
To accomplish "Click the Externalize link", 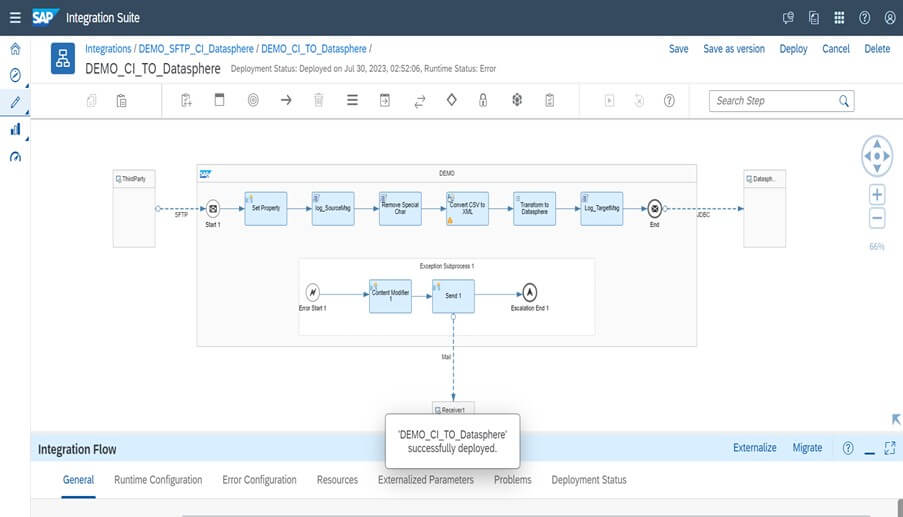I will pos(754,448).
